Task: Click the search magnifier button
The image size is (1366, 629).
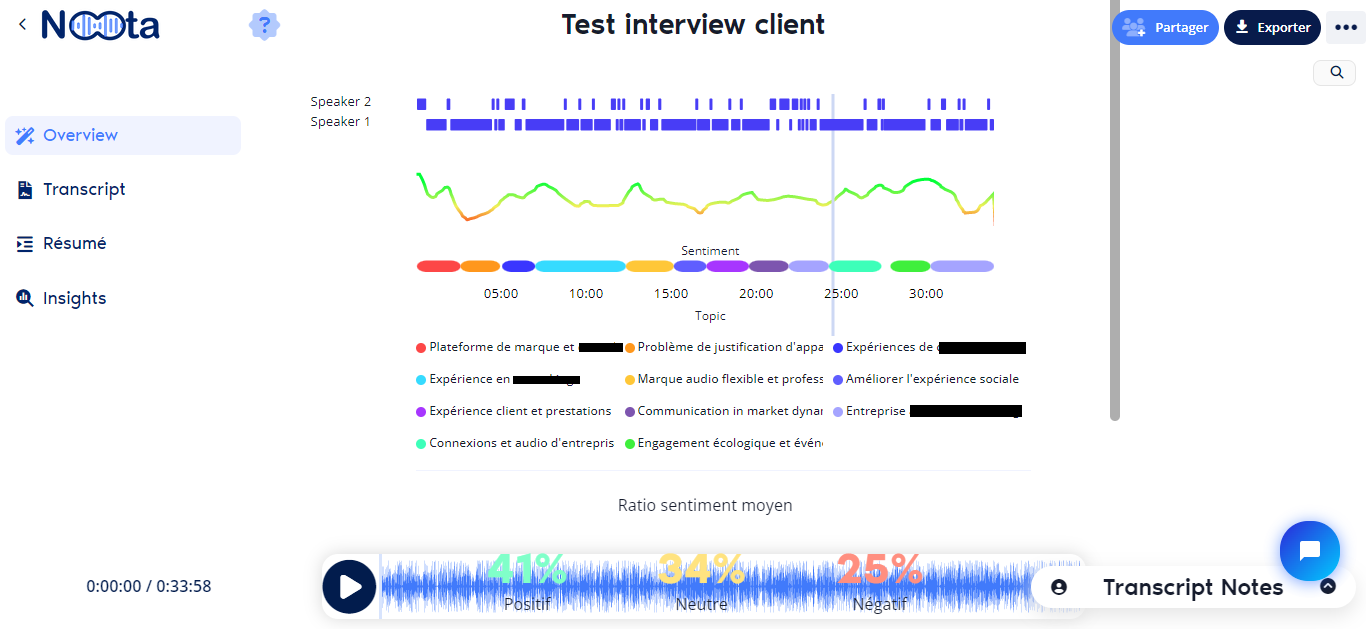Action: (x=1334, y=72)
